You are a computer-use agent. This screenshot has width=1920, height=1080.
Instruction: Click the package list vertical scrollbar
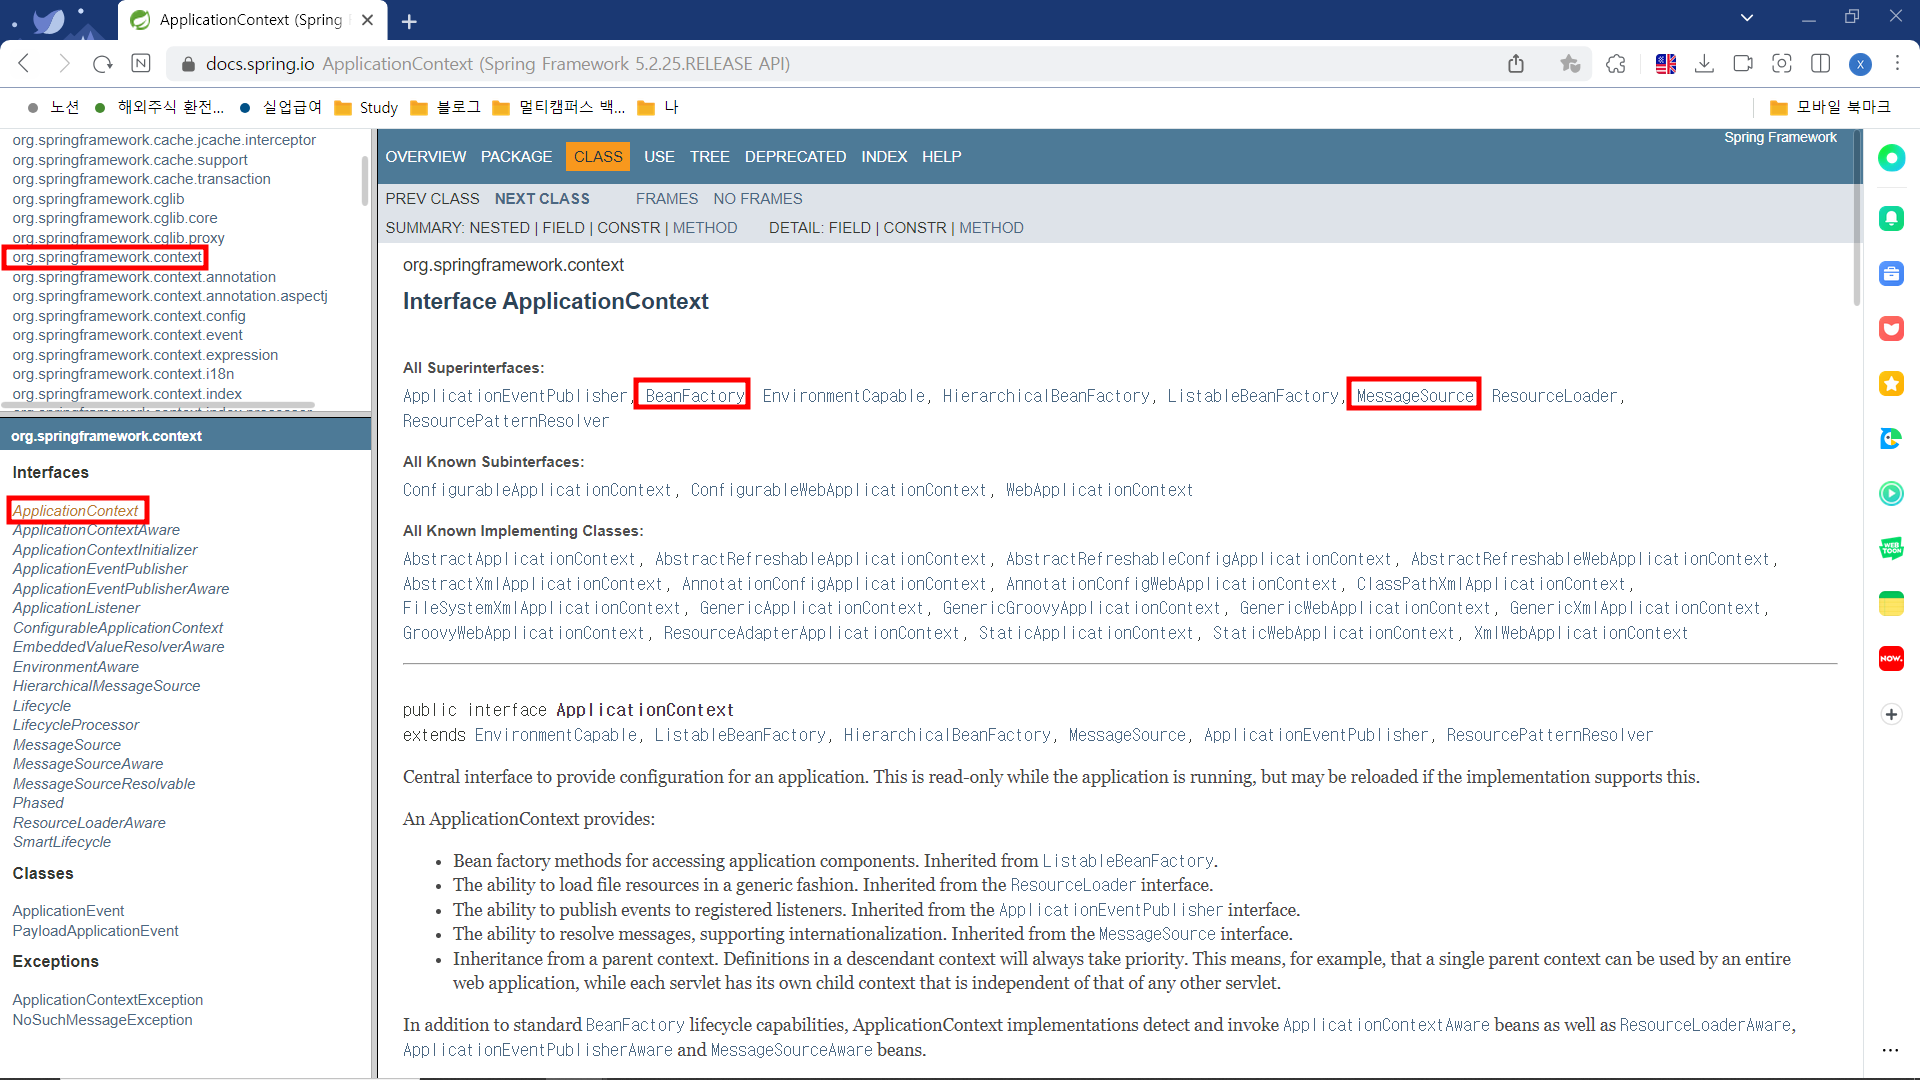point(365,180)
